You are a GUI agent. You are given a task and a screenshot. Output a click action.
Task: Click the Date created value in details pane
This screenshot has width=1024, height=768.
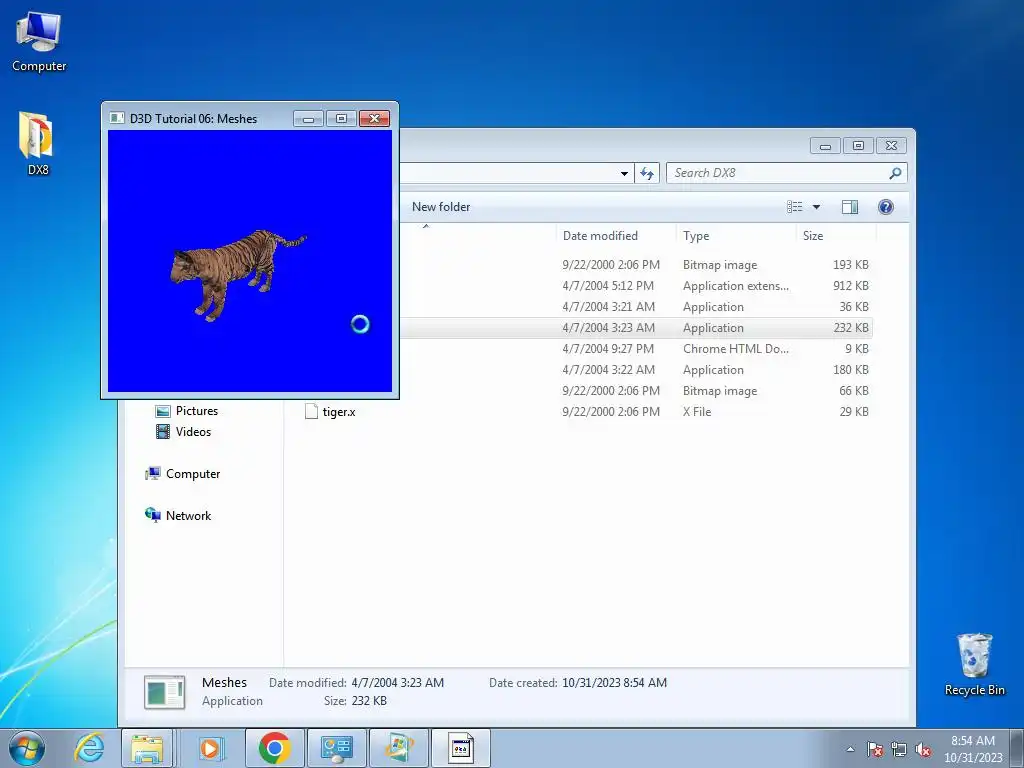pyautogui.click(x=615, y=683)
